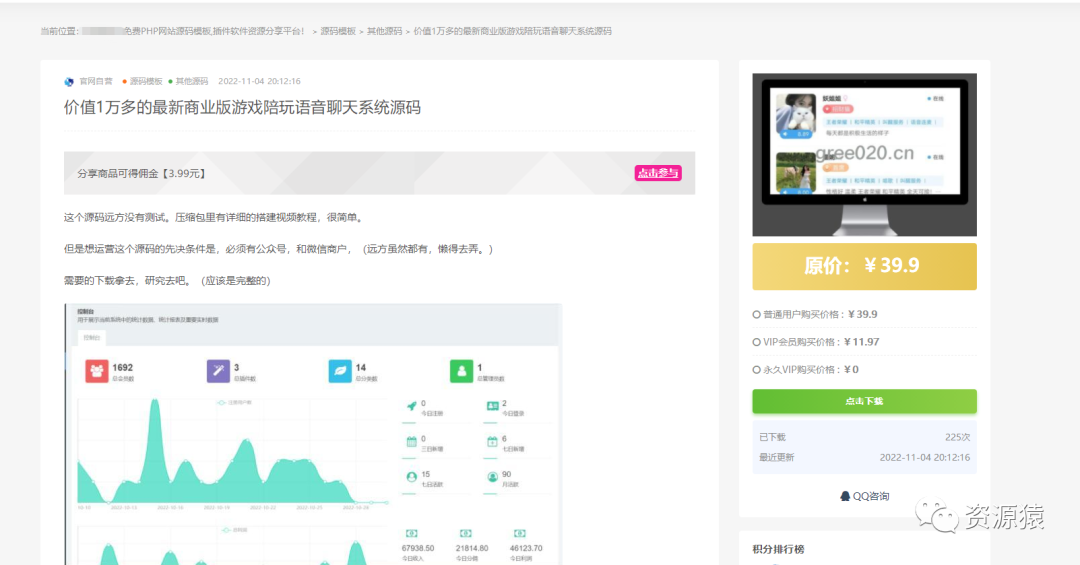Click the green user icon beside 1
Image resolution: width=1080 pixels, height=565 pixels.
[461, 371]
